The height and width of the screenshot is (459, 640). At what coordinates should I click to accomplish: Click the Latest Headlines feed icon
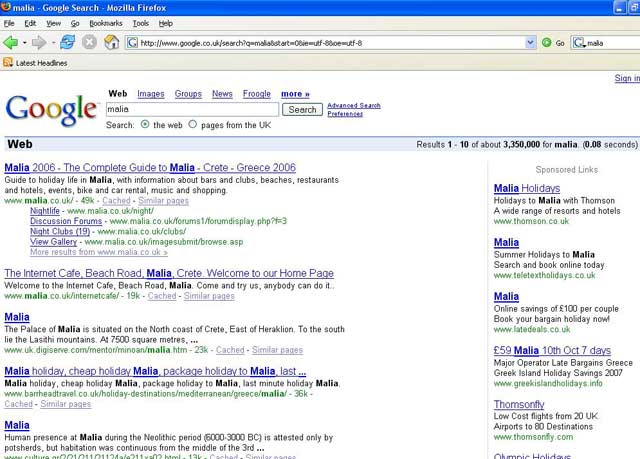tap(8, 62)
